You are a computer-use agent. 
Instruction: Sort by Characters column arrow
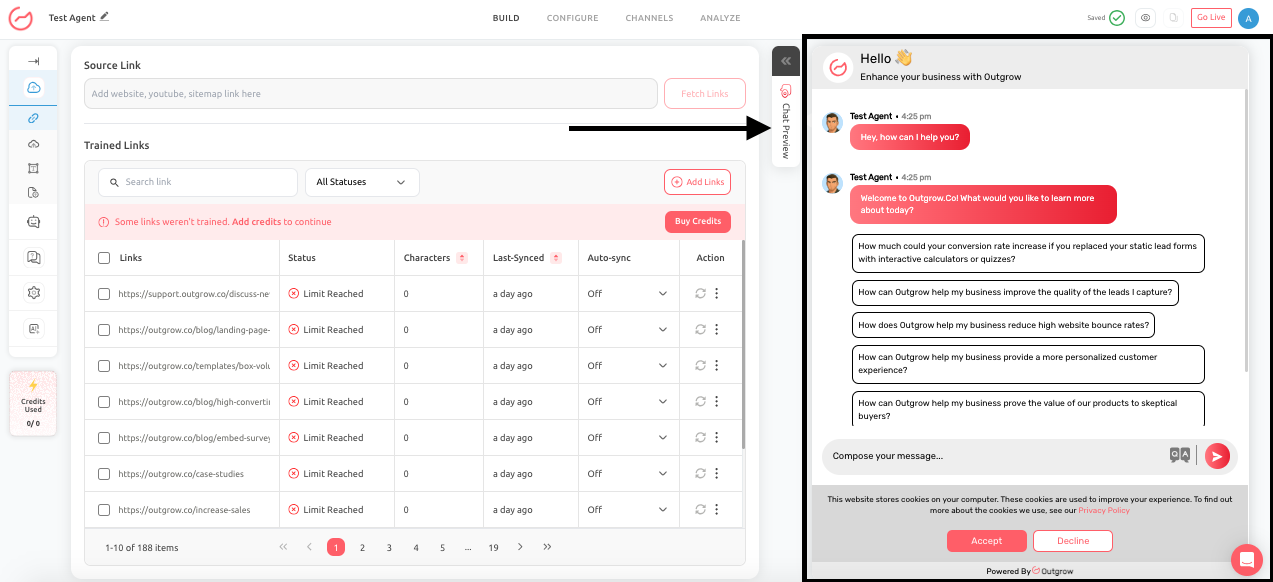tap(461, 258)
